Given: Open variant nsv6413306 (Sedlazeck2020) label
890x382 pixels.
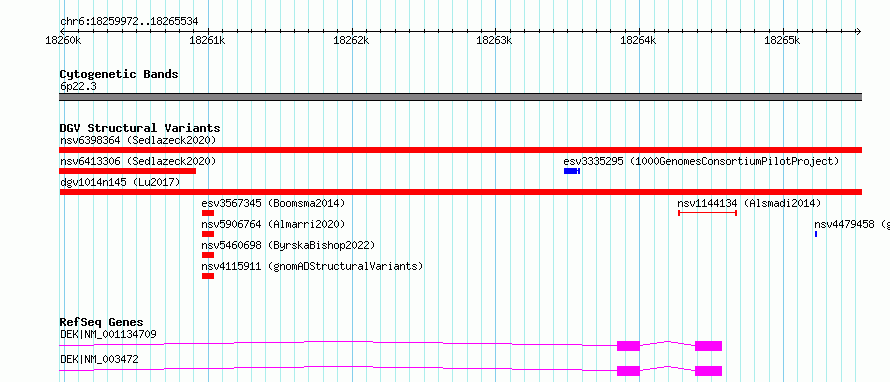Looking at the screenshot, I should pyautogui.click(x=138, y=162).
